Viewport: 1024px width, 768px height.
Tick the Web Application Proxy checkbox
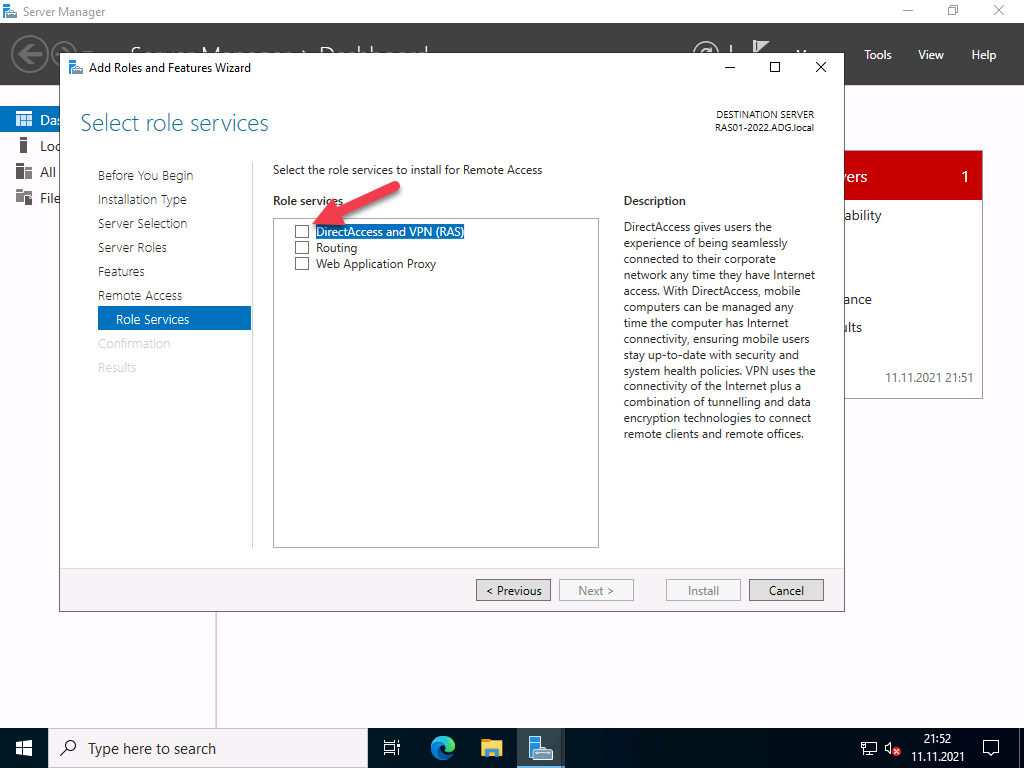pyautogui.click(x=302, y=264)
